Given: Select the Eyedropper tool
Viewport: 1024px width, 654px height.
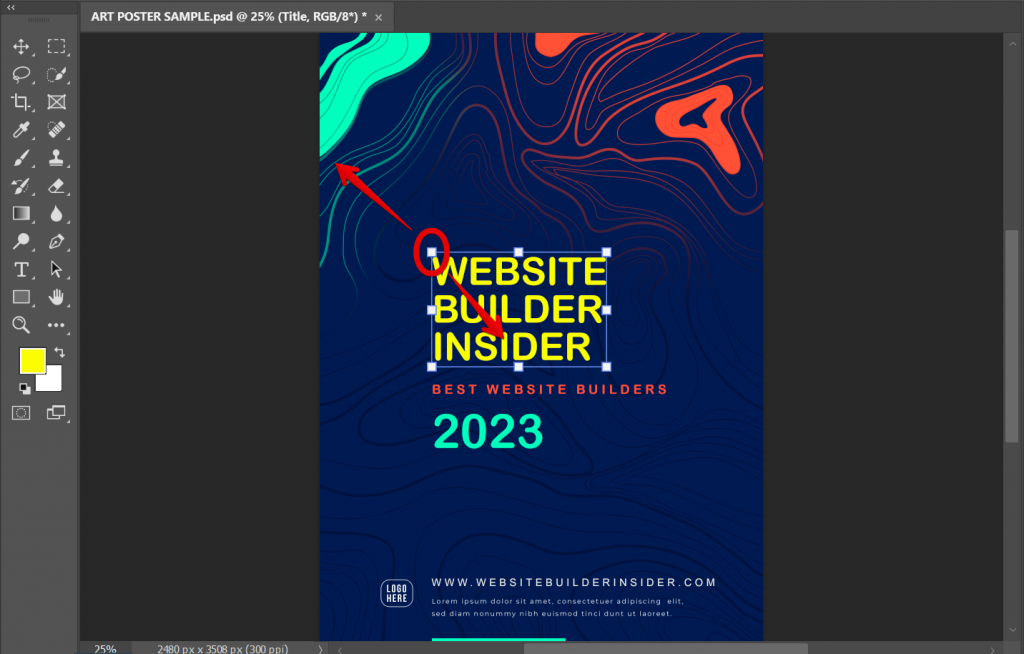Looking at the screenshot, I should [x=21, y=129].
